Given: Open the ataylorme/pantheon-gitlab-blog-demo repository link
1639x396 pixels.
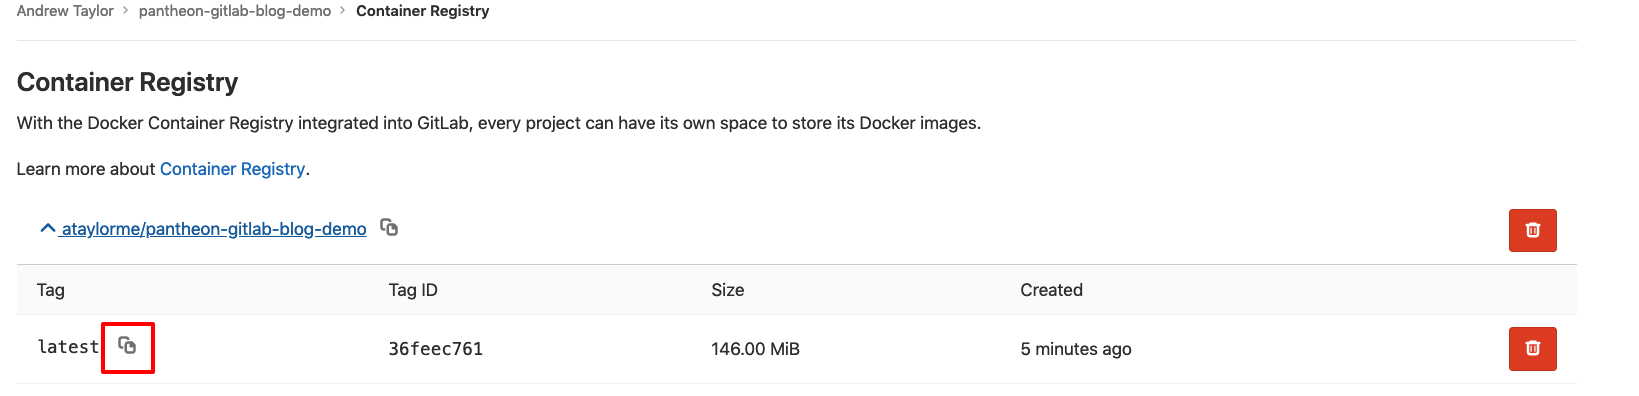Looking at the screenshot, I should click(214, 229).
